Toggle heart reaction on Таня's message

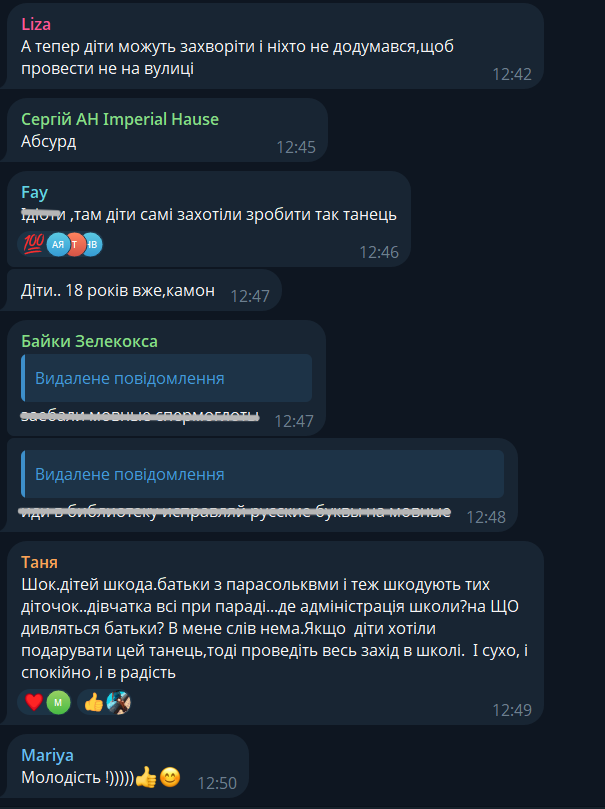point(34,703)
